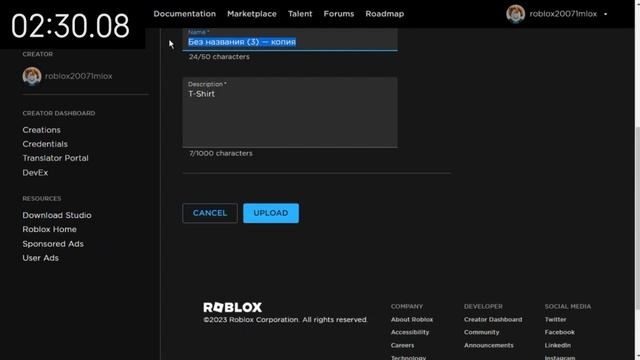Open User Ads
Image resolution: width=640 pixels, height=360 pixels.
point(40,258)
